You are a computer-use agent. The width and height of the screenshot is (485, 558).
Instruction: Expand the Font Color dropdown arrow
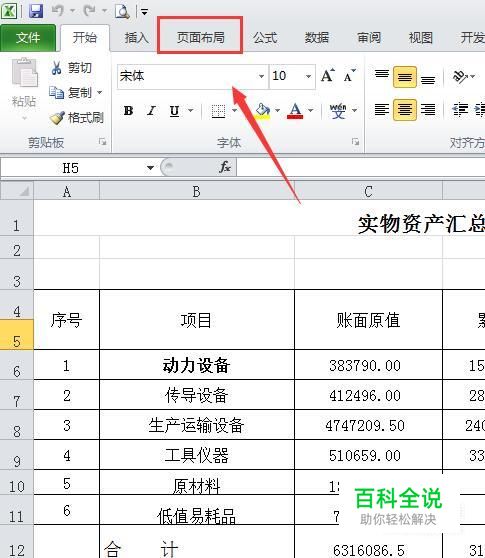[x=311, y=111]
